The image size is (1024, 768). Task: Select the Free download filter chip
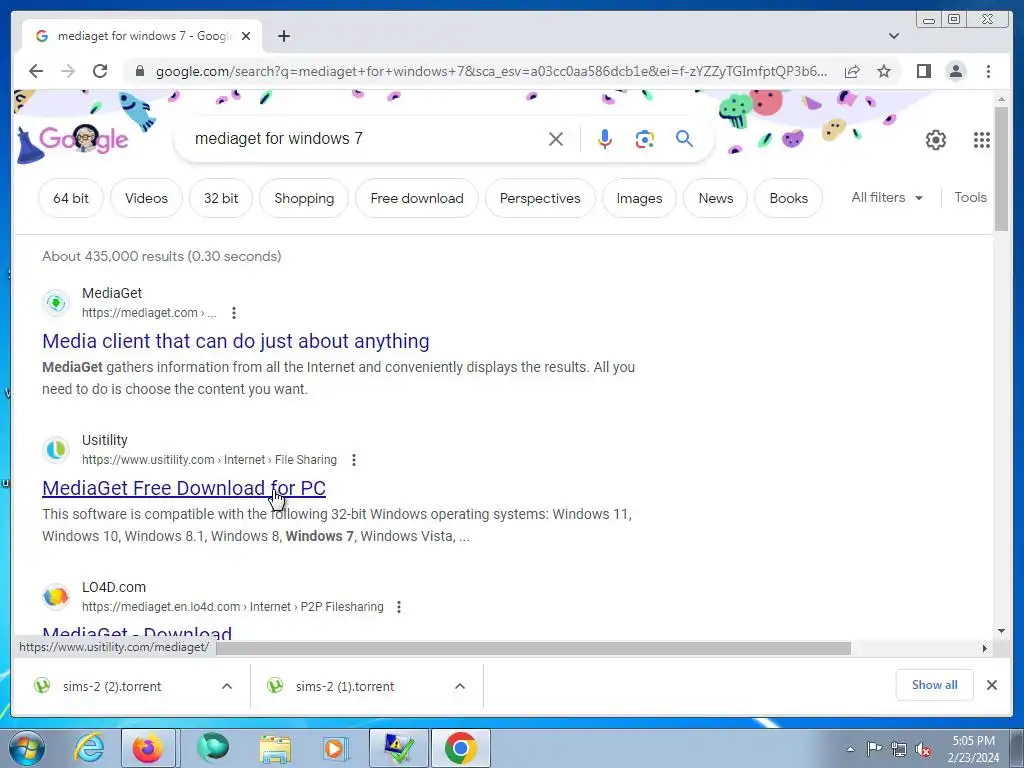[417, 198]
